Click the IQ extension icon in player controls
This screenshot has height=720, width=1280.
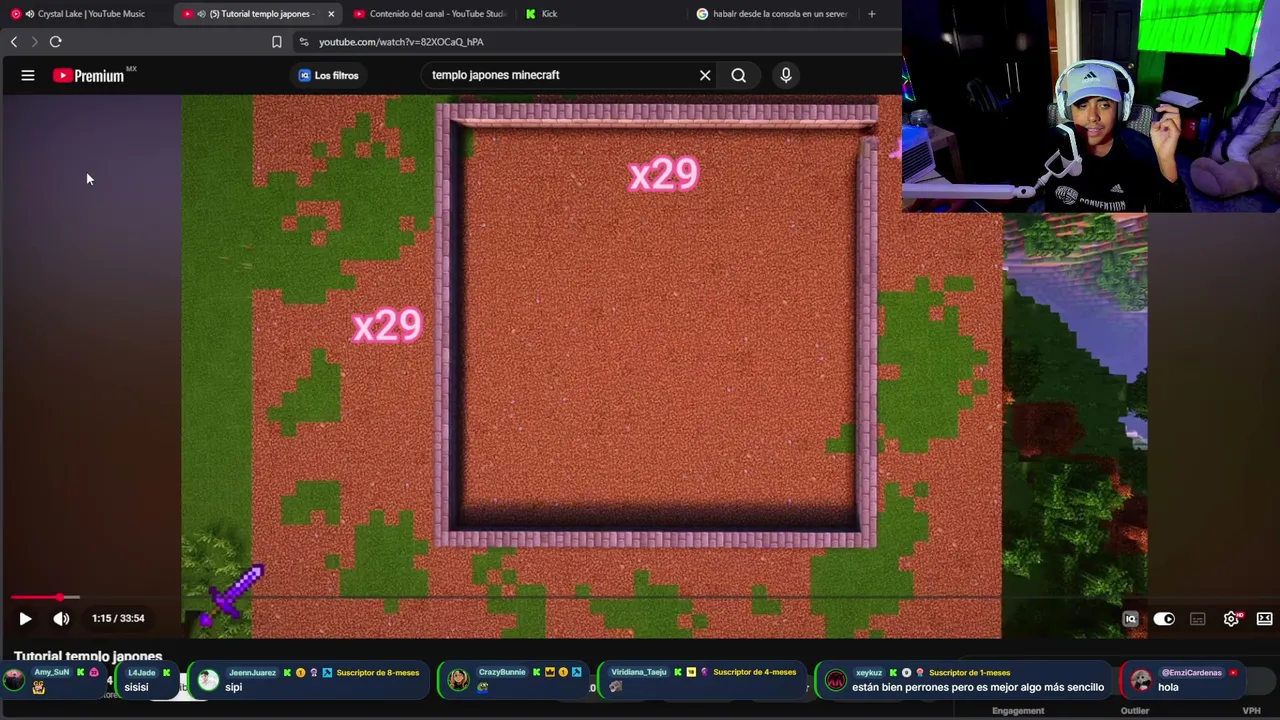[x=1130, y=619]
